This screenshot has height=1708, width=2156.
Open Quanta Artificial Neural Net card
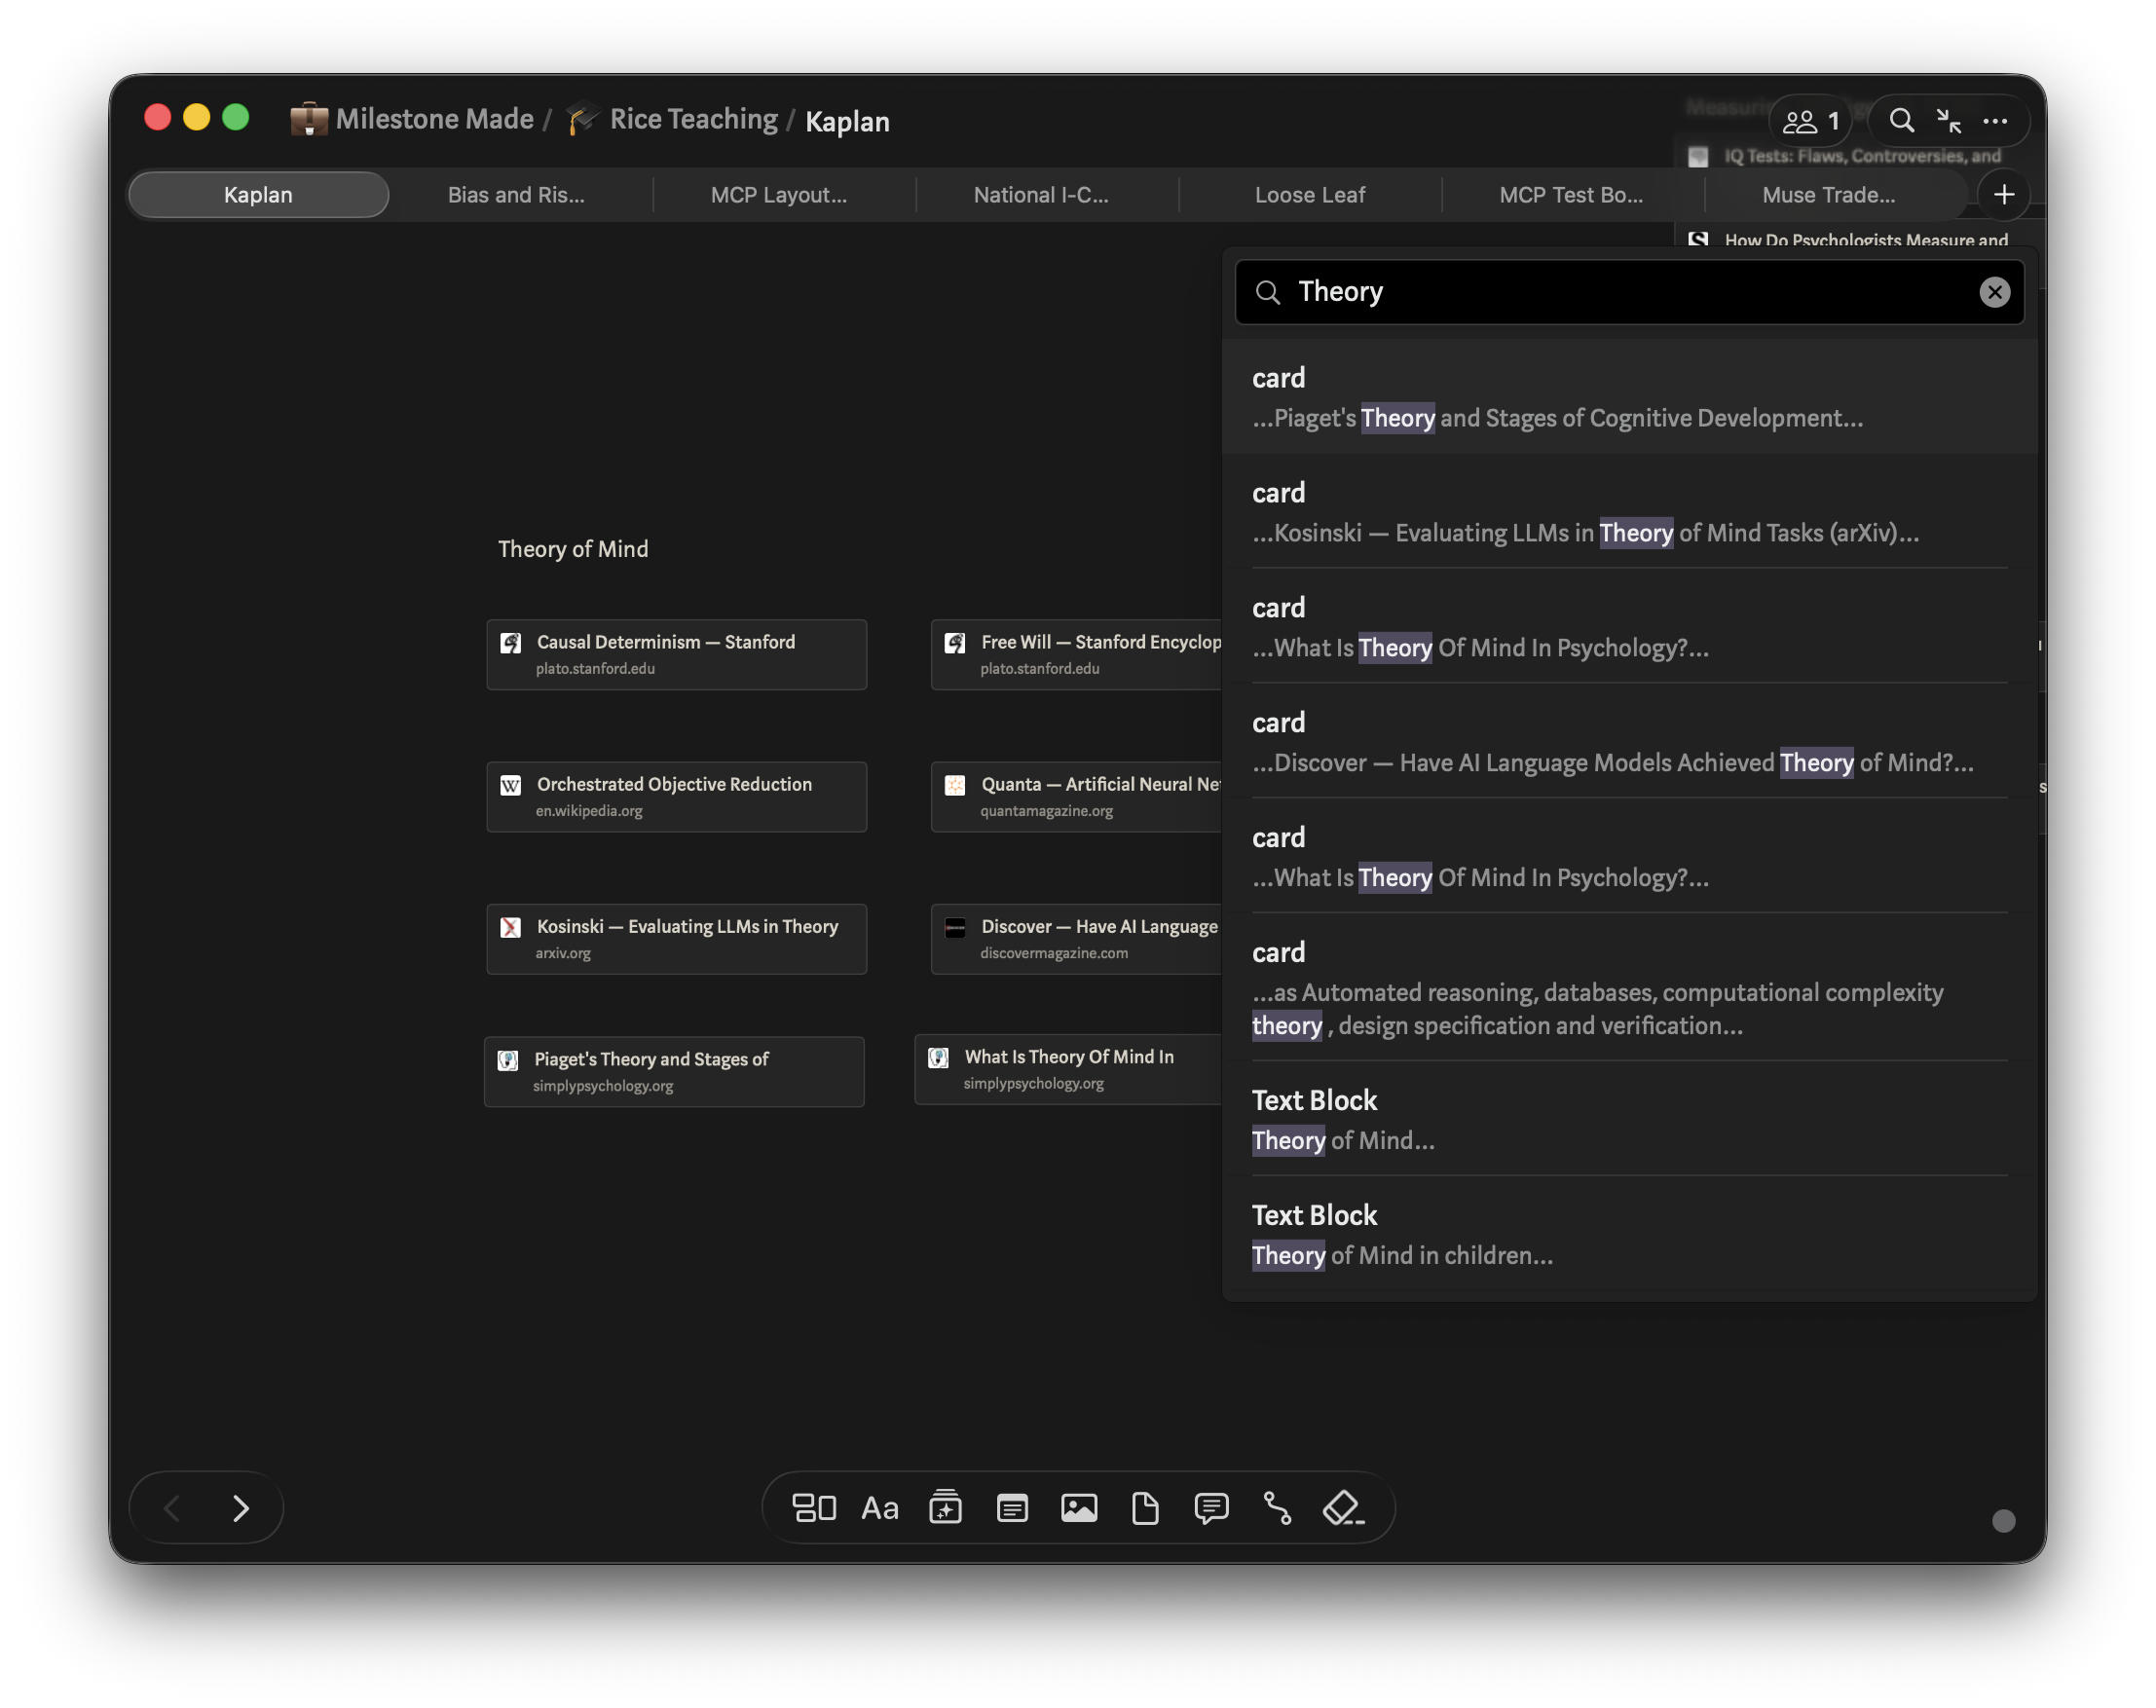point(1076,796)
